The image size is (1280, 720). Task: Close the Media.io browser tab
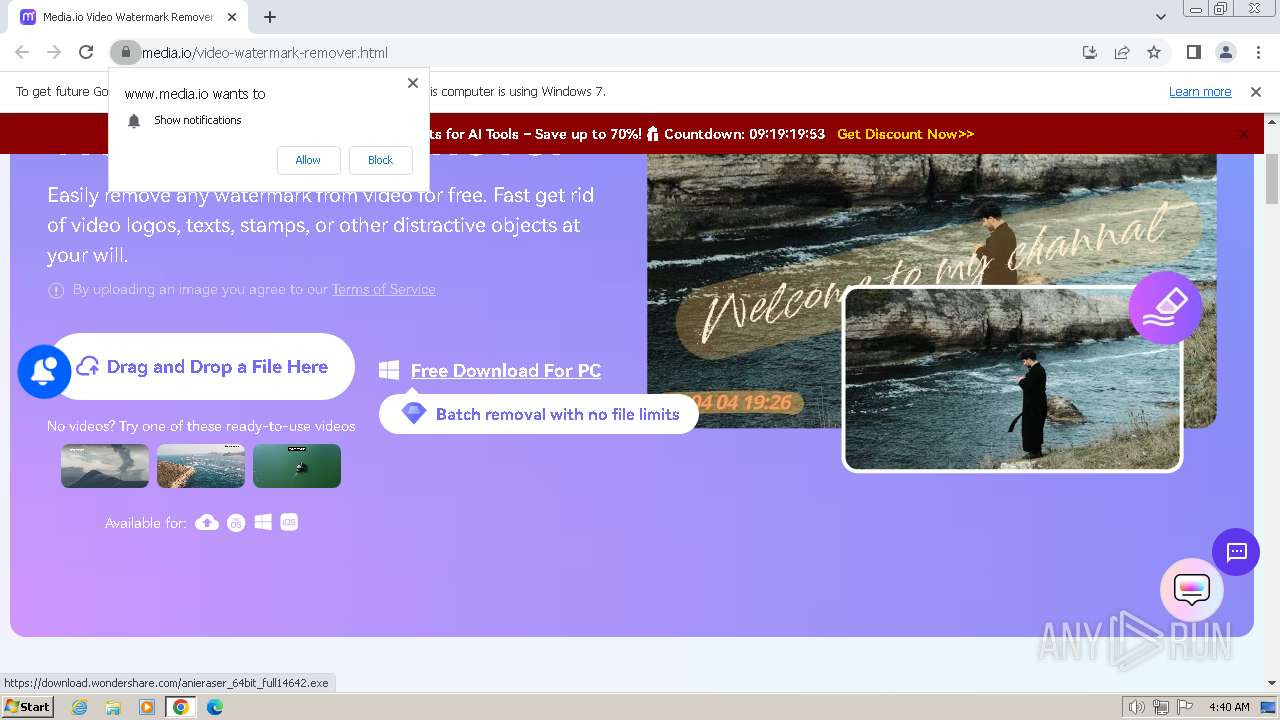pos(232,17)
